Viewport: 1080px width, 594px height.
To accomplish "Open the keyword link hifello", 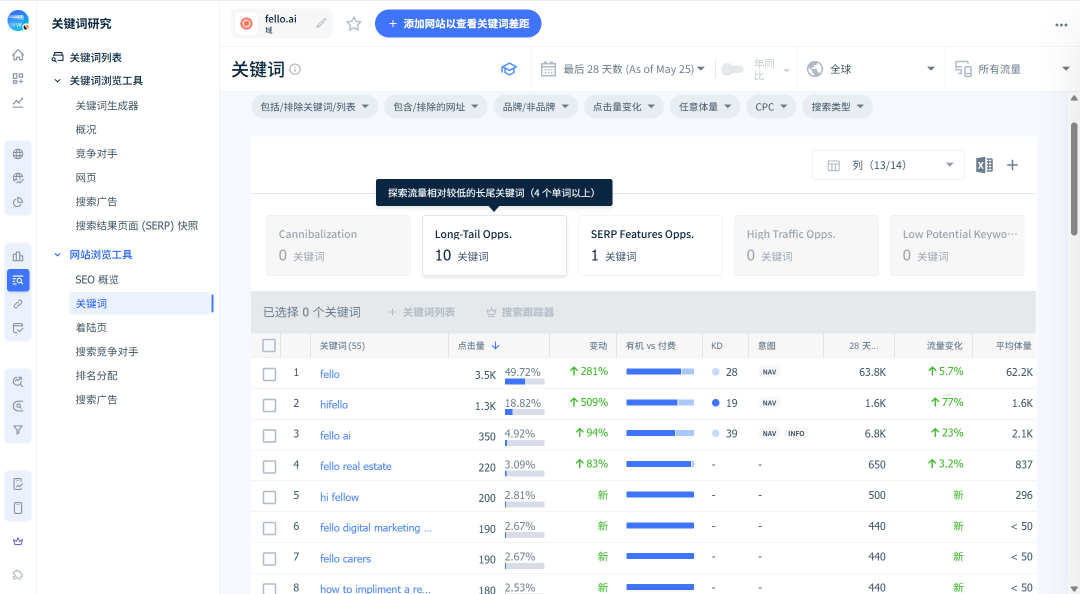I will click(334, 404).
